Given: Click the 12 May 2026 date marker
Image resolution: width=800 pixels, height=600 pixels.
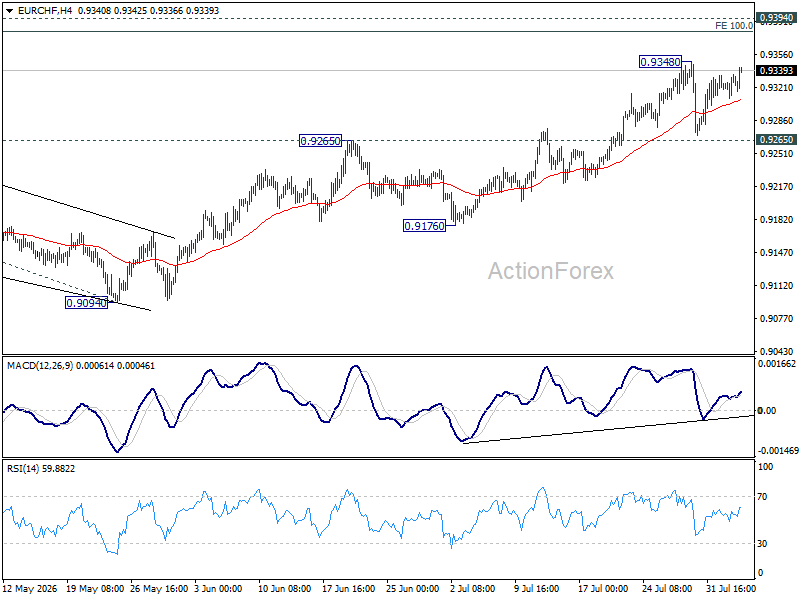Looking at the screenshot, I should click(x=30, y=589).
